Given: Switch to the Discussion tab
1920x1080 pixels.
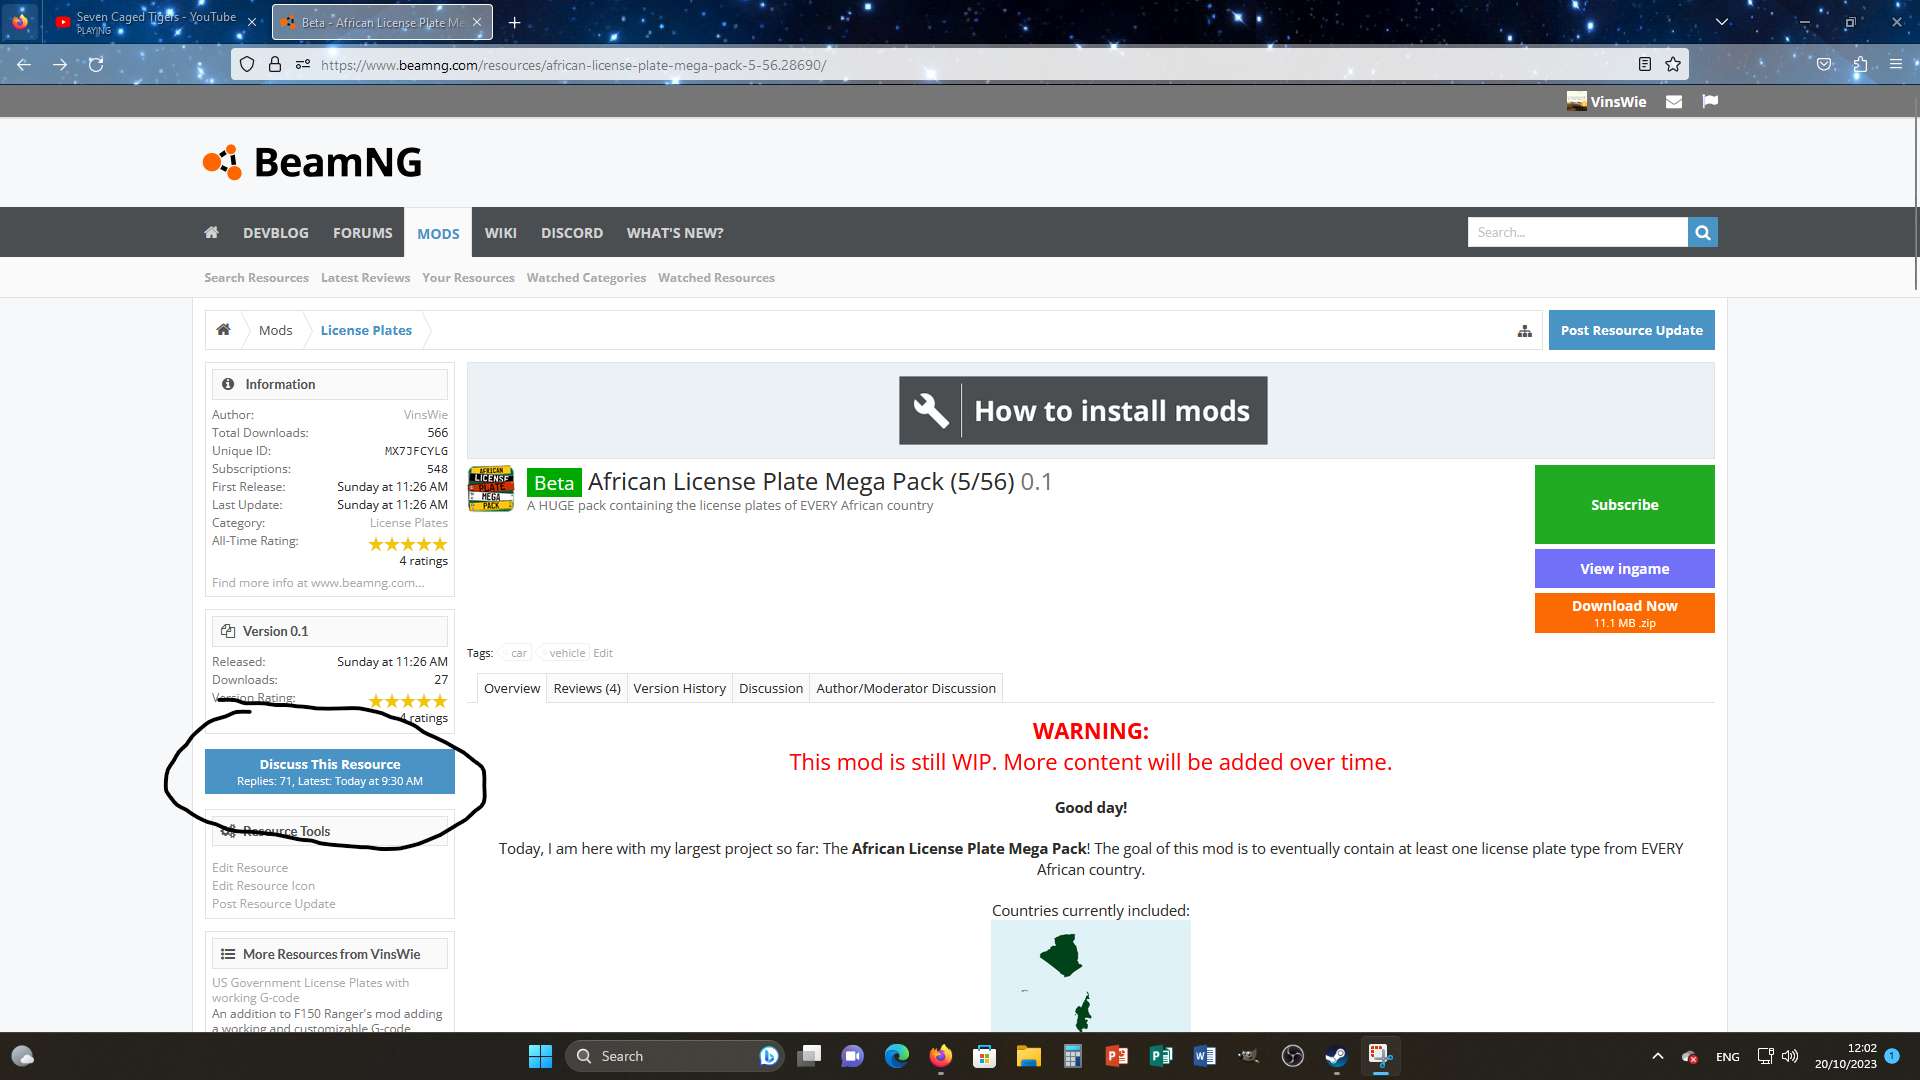Looking at the screenshot, I should tap(771, 688).
